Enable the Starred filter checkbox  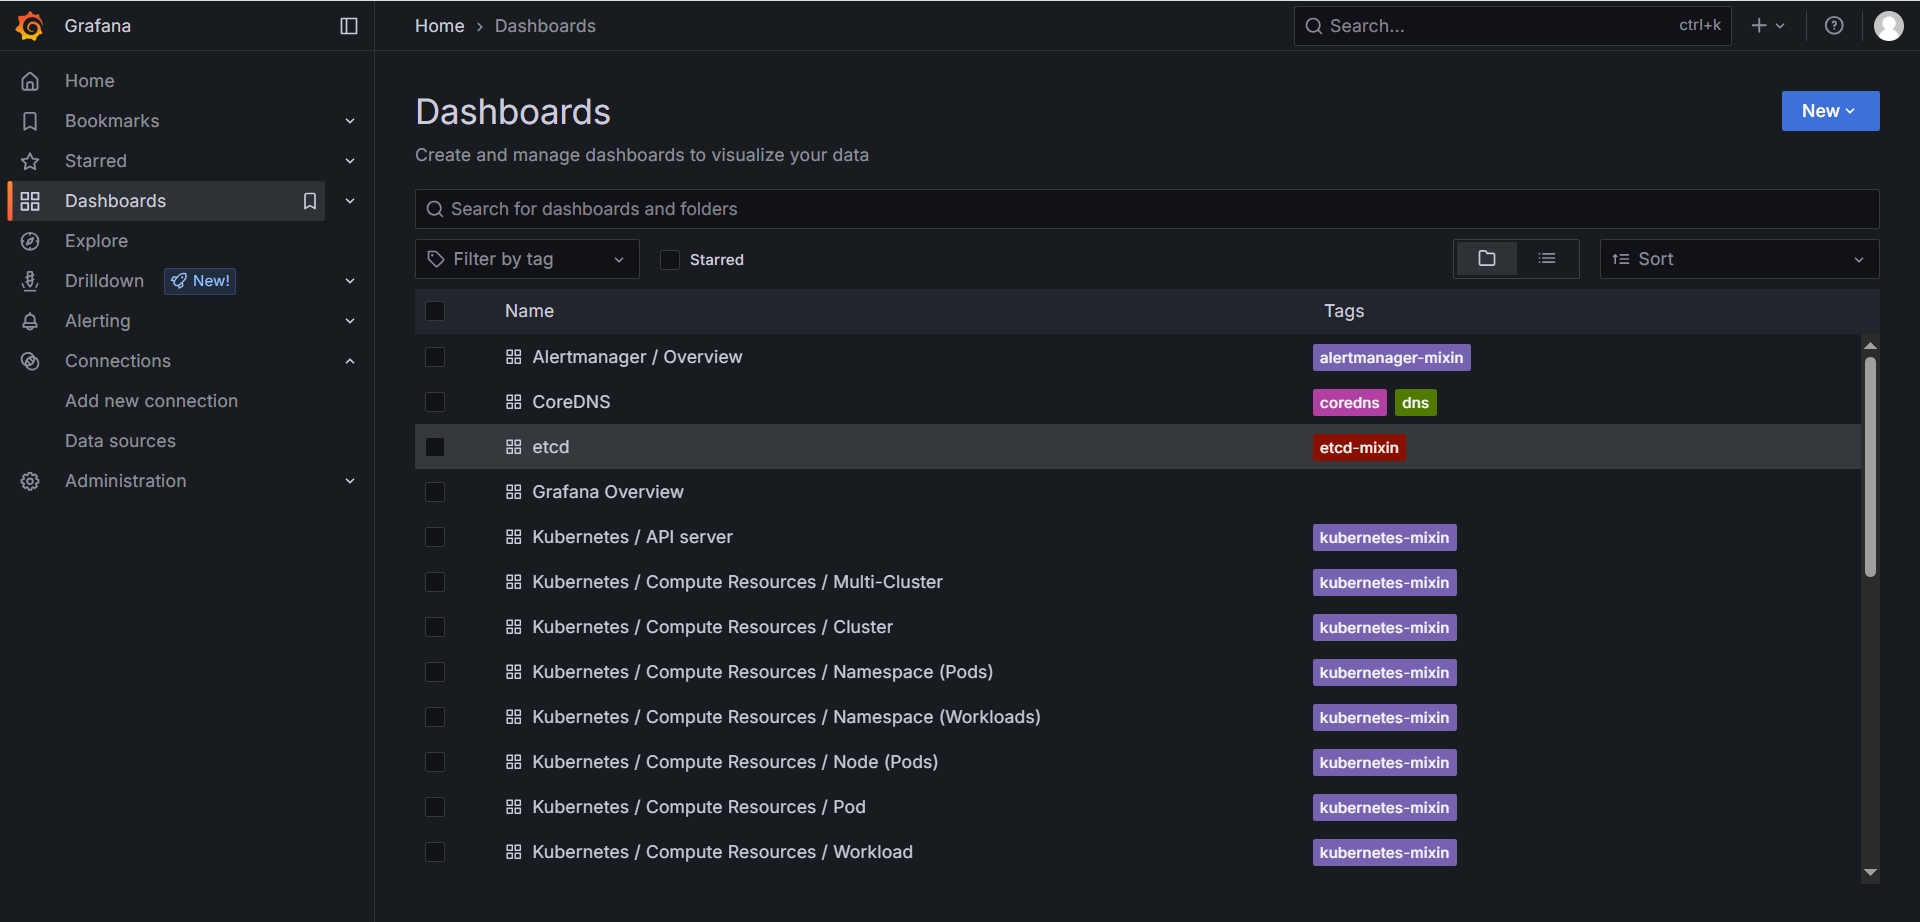[670, 260]
